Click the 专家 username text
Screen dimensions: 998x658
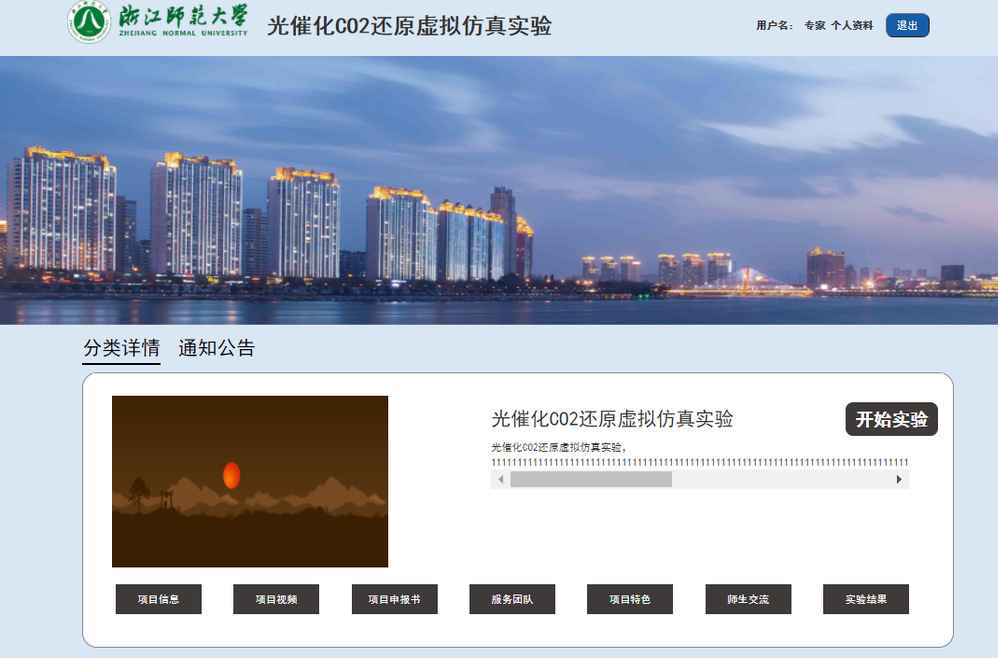[x=815, y=25]
